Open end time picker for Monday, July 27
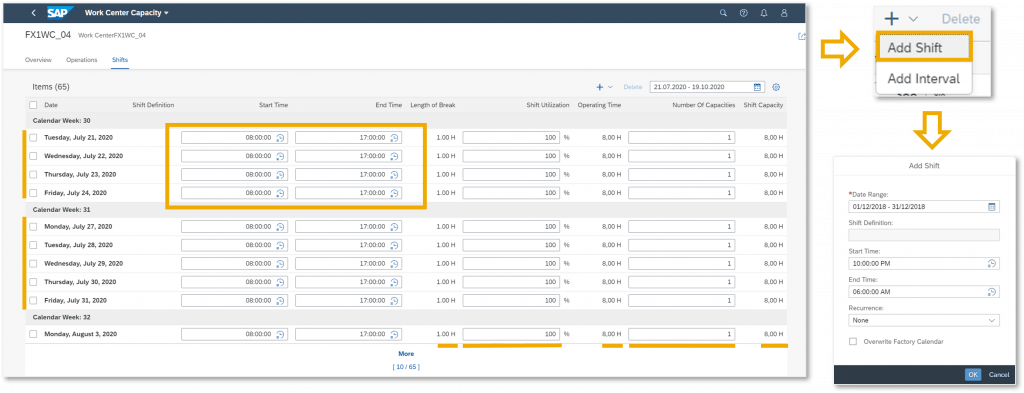1024x393 pixels. (x=394, y=227)
